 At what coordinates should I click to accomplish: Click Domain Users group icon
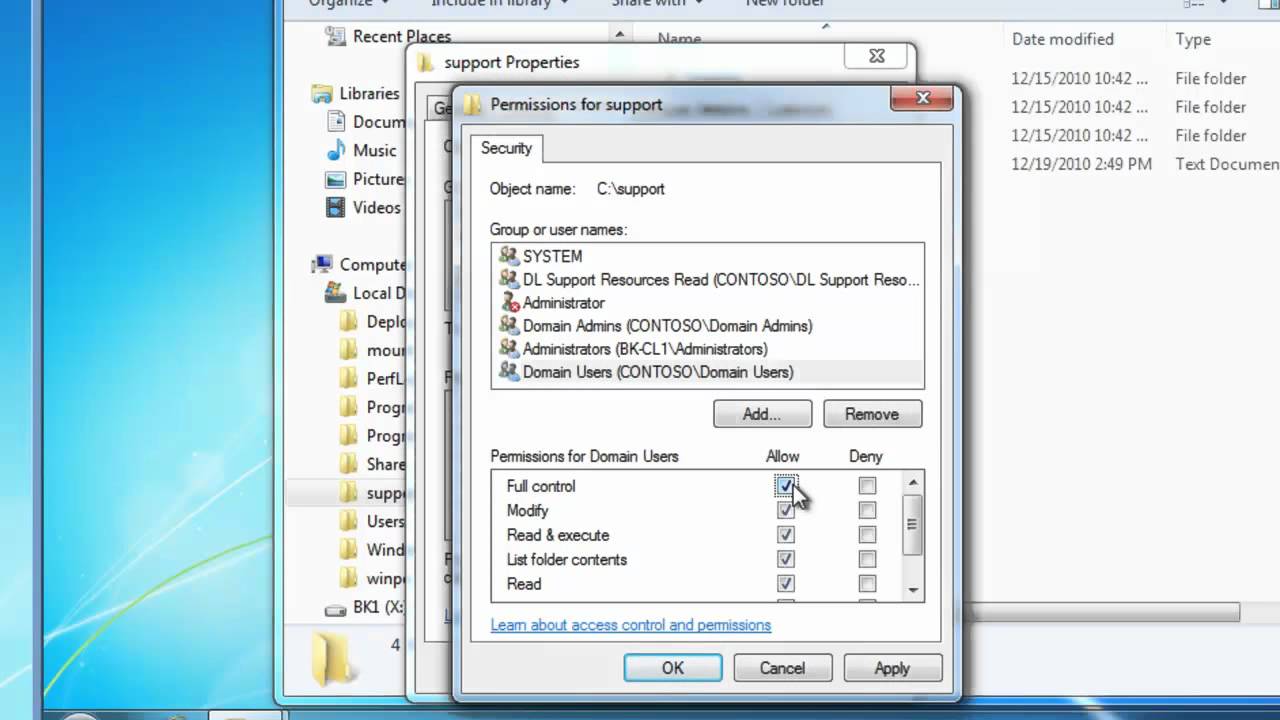click(x=509, y=371)
